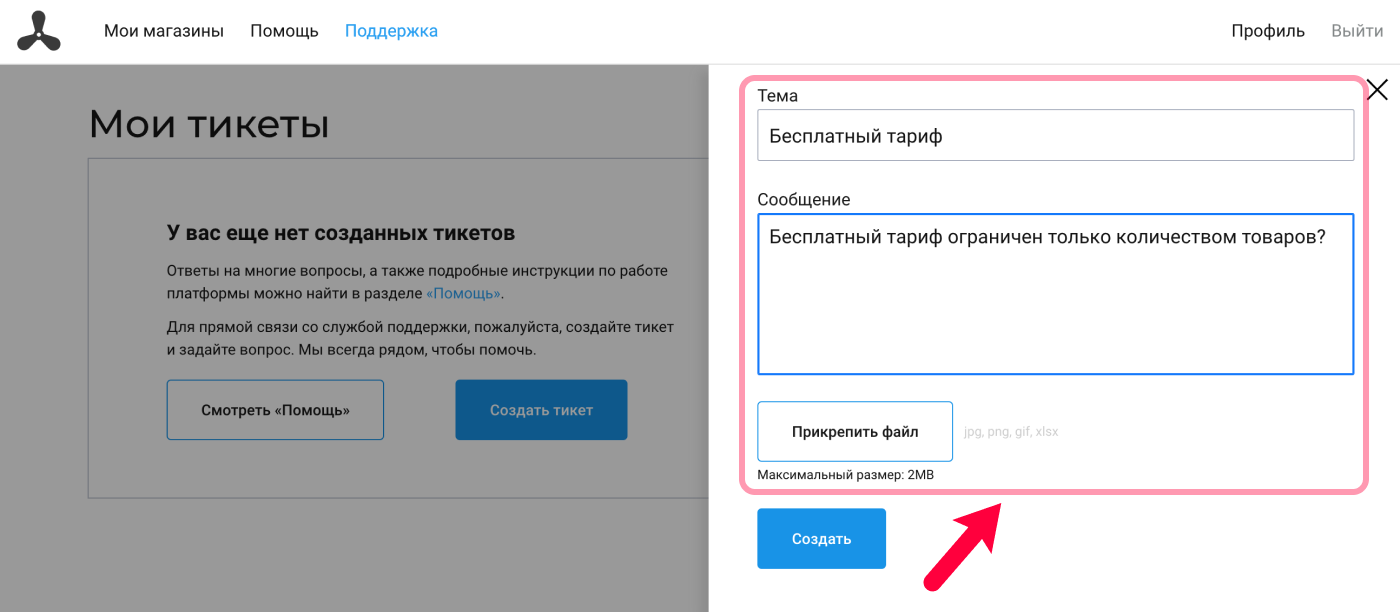The image size is (1400, 612).
Task: Close the ticket panel with the X icon
Action: coord(1377,90)
